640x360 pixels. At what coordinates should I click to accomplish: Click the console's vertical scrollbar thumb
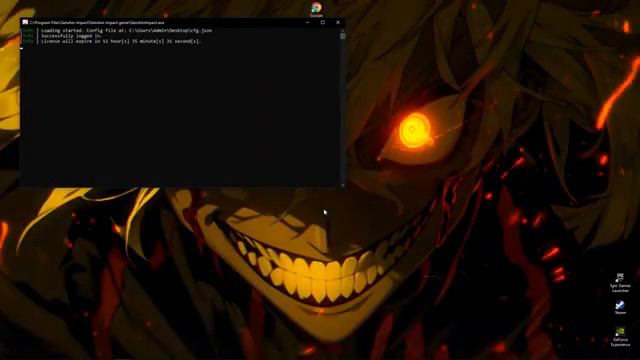click(x=342, y=36)
